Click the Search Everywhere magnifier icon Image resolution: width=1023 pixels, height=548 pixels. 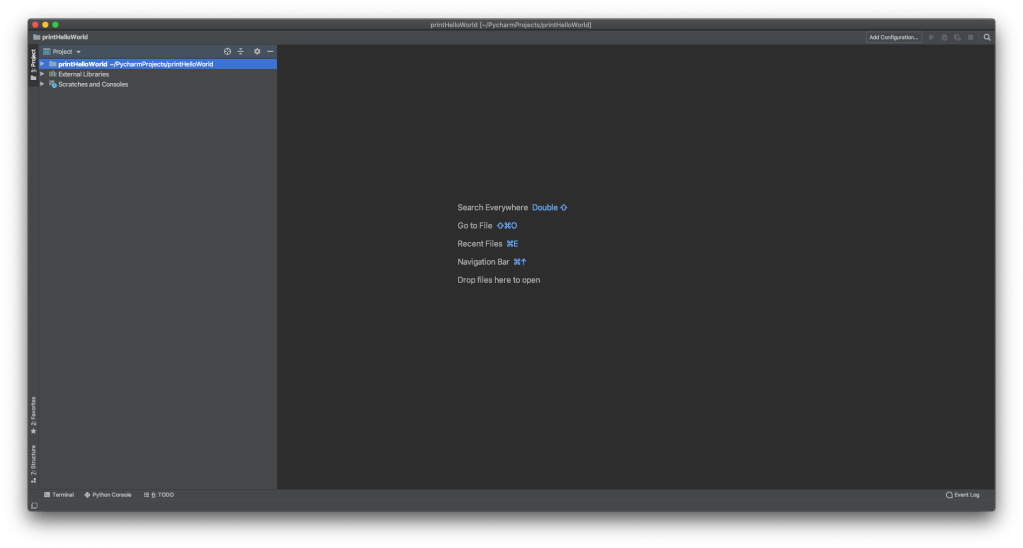pos(987,37)
